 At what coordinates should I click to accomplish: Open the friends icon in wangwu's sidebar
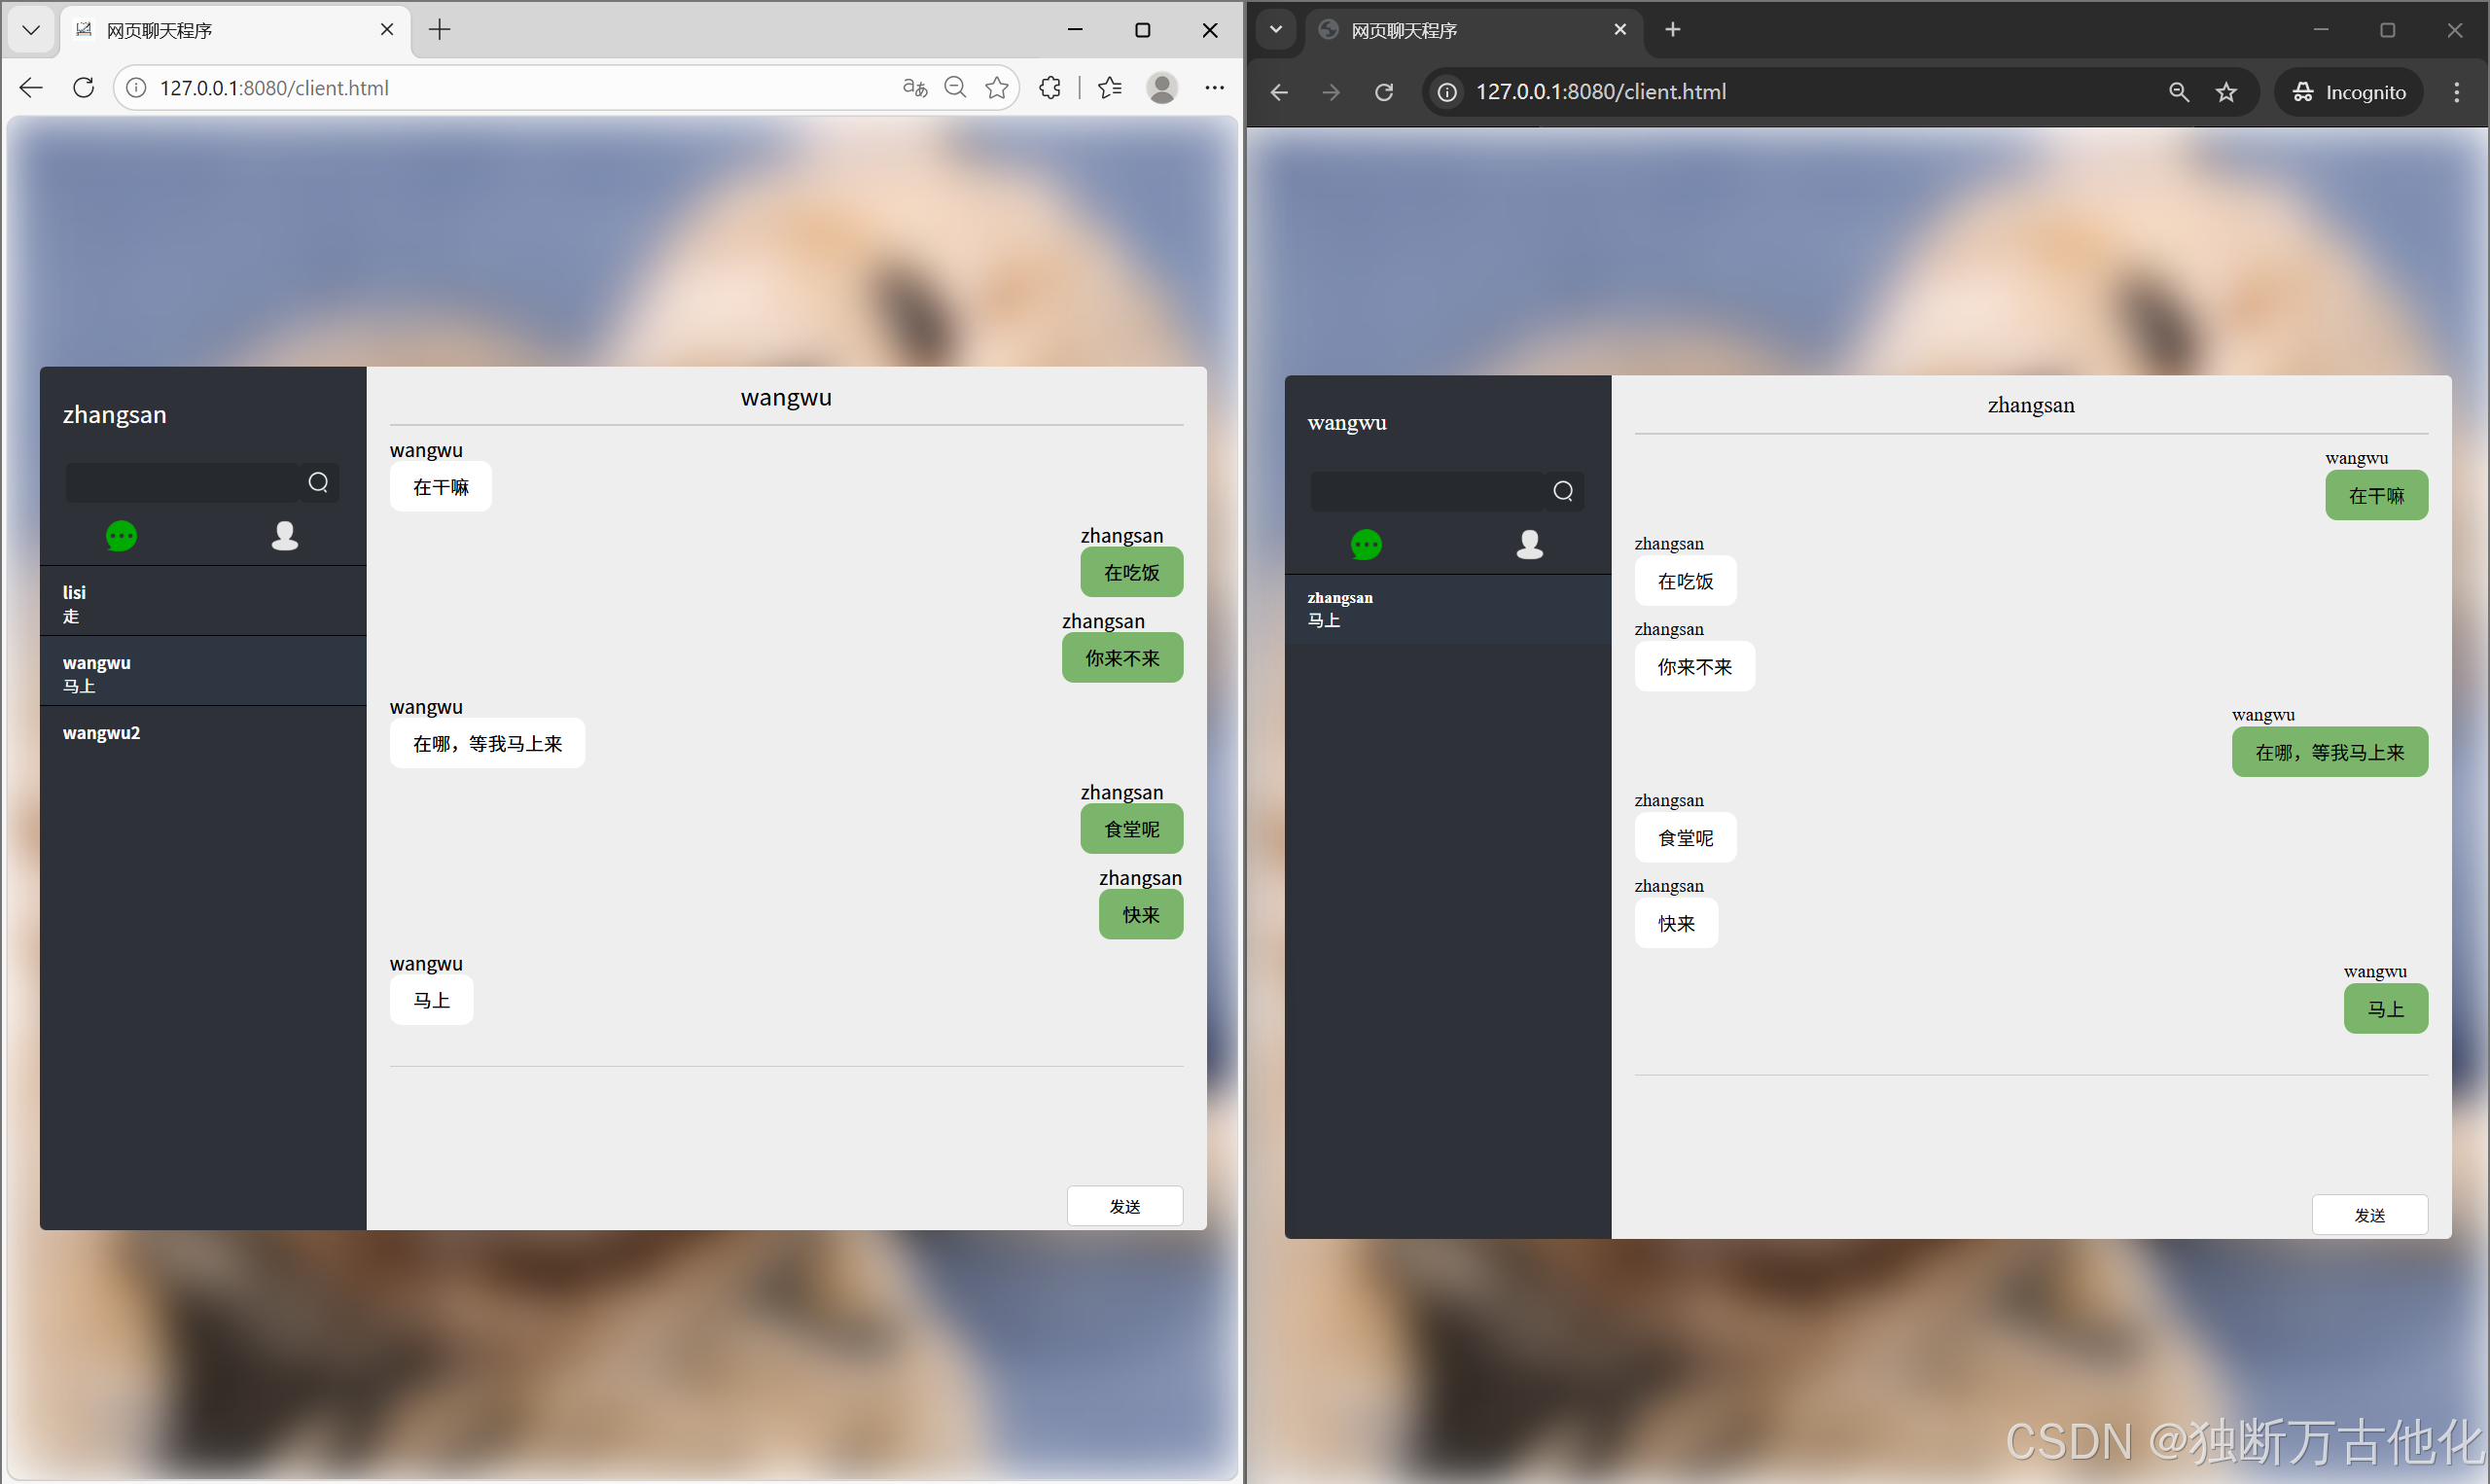click(1529, 545)
